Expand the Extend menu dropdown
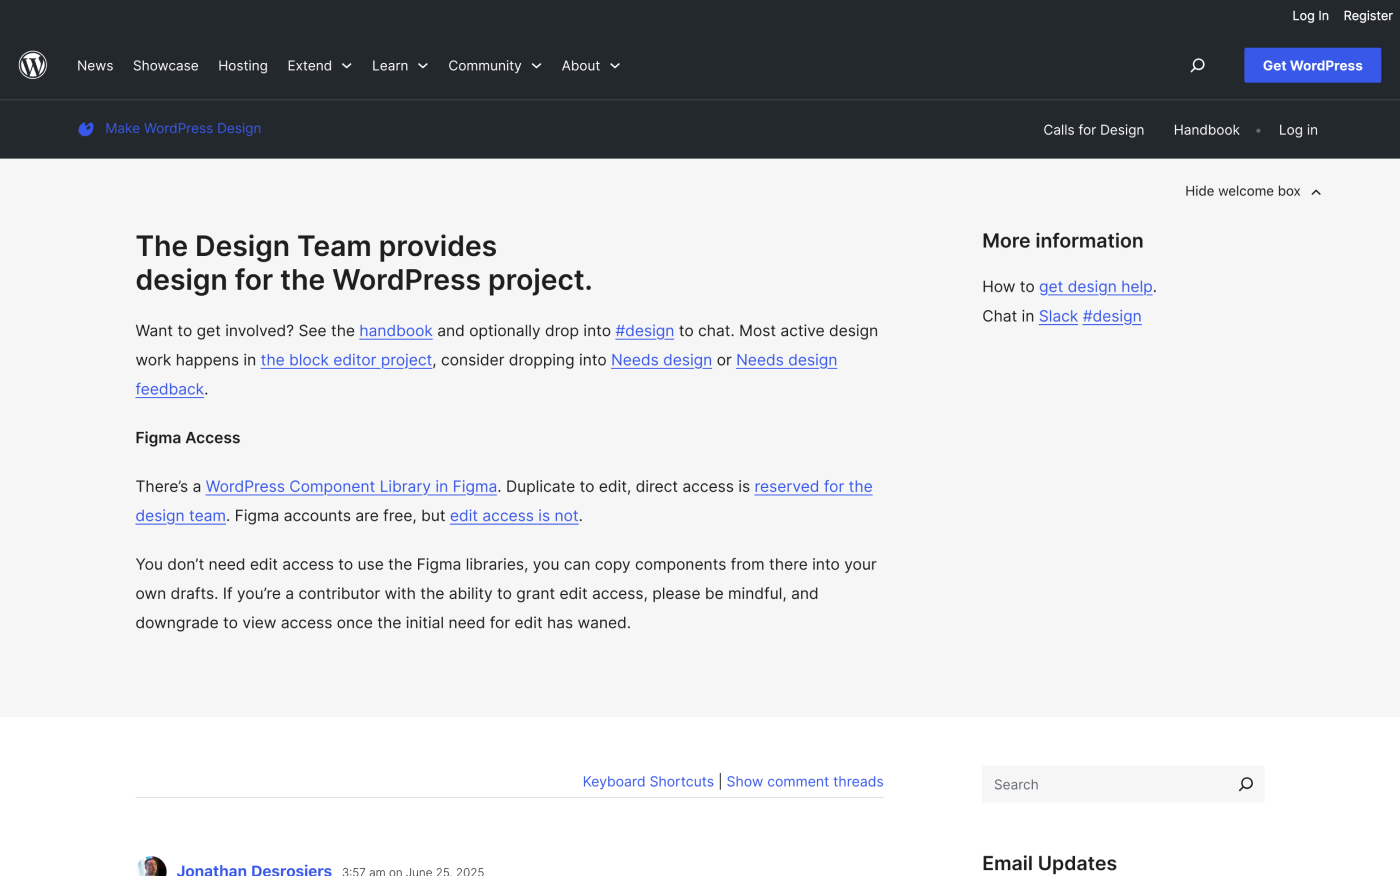Viewport: 1400px width, 876px height. (319, 65)
